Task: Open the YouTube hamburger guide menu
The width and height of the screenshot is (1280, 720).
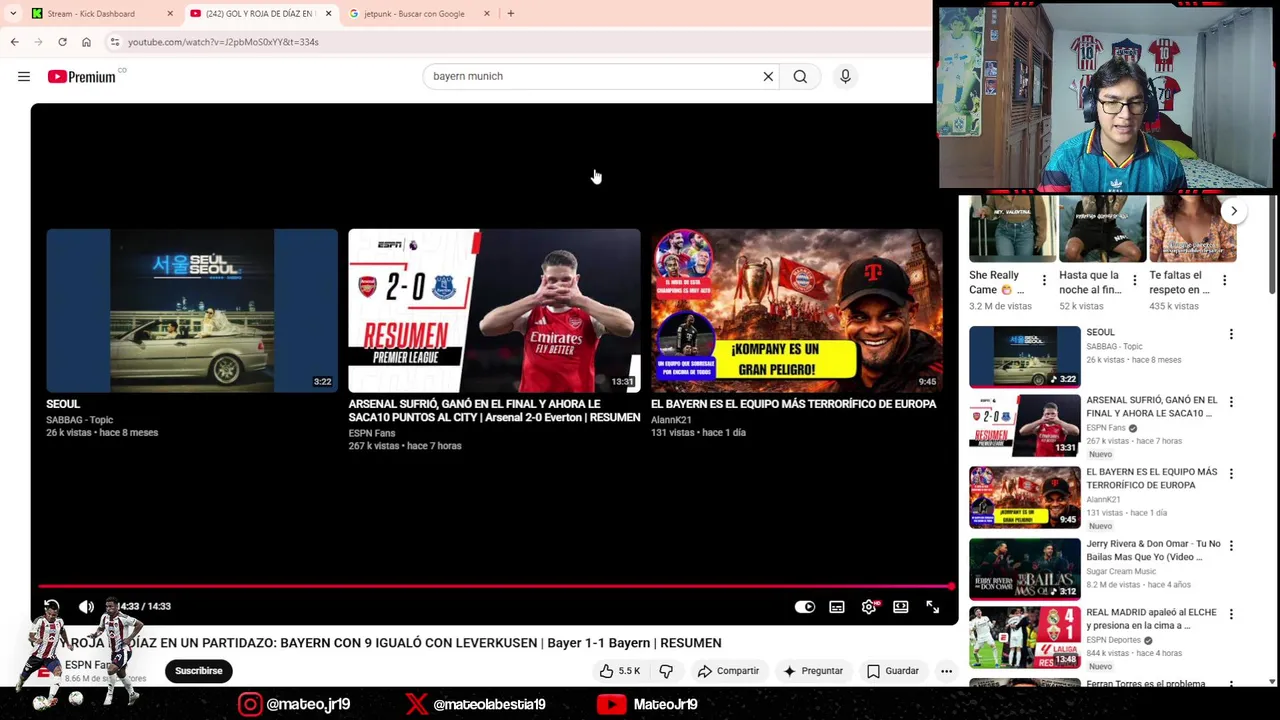Action: pos(24,77)
